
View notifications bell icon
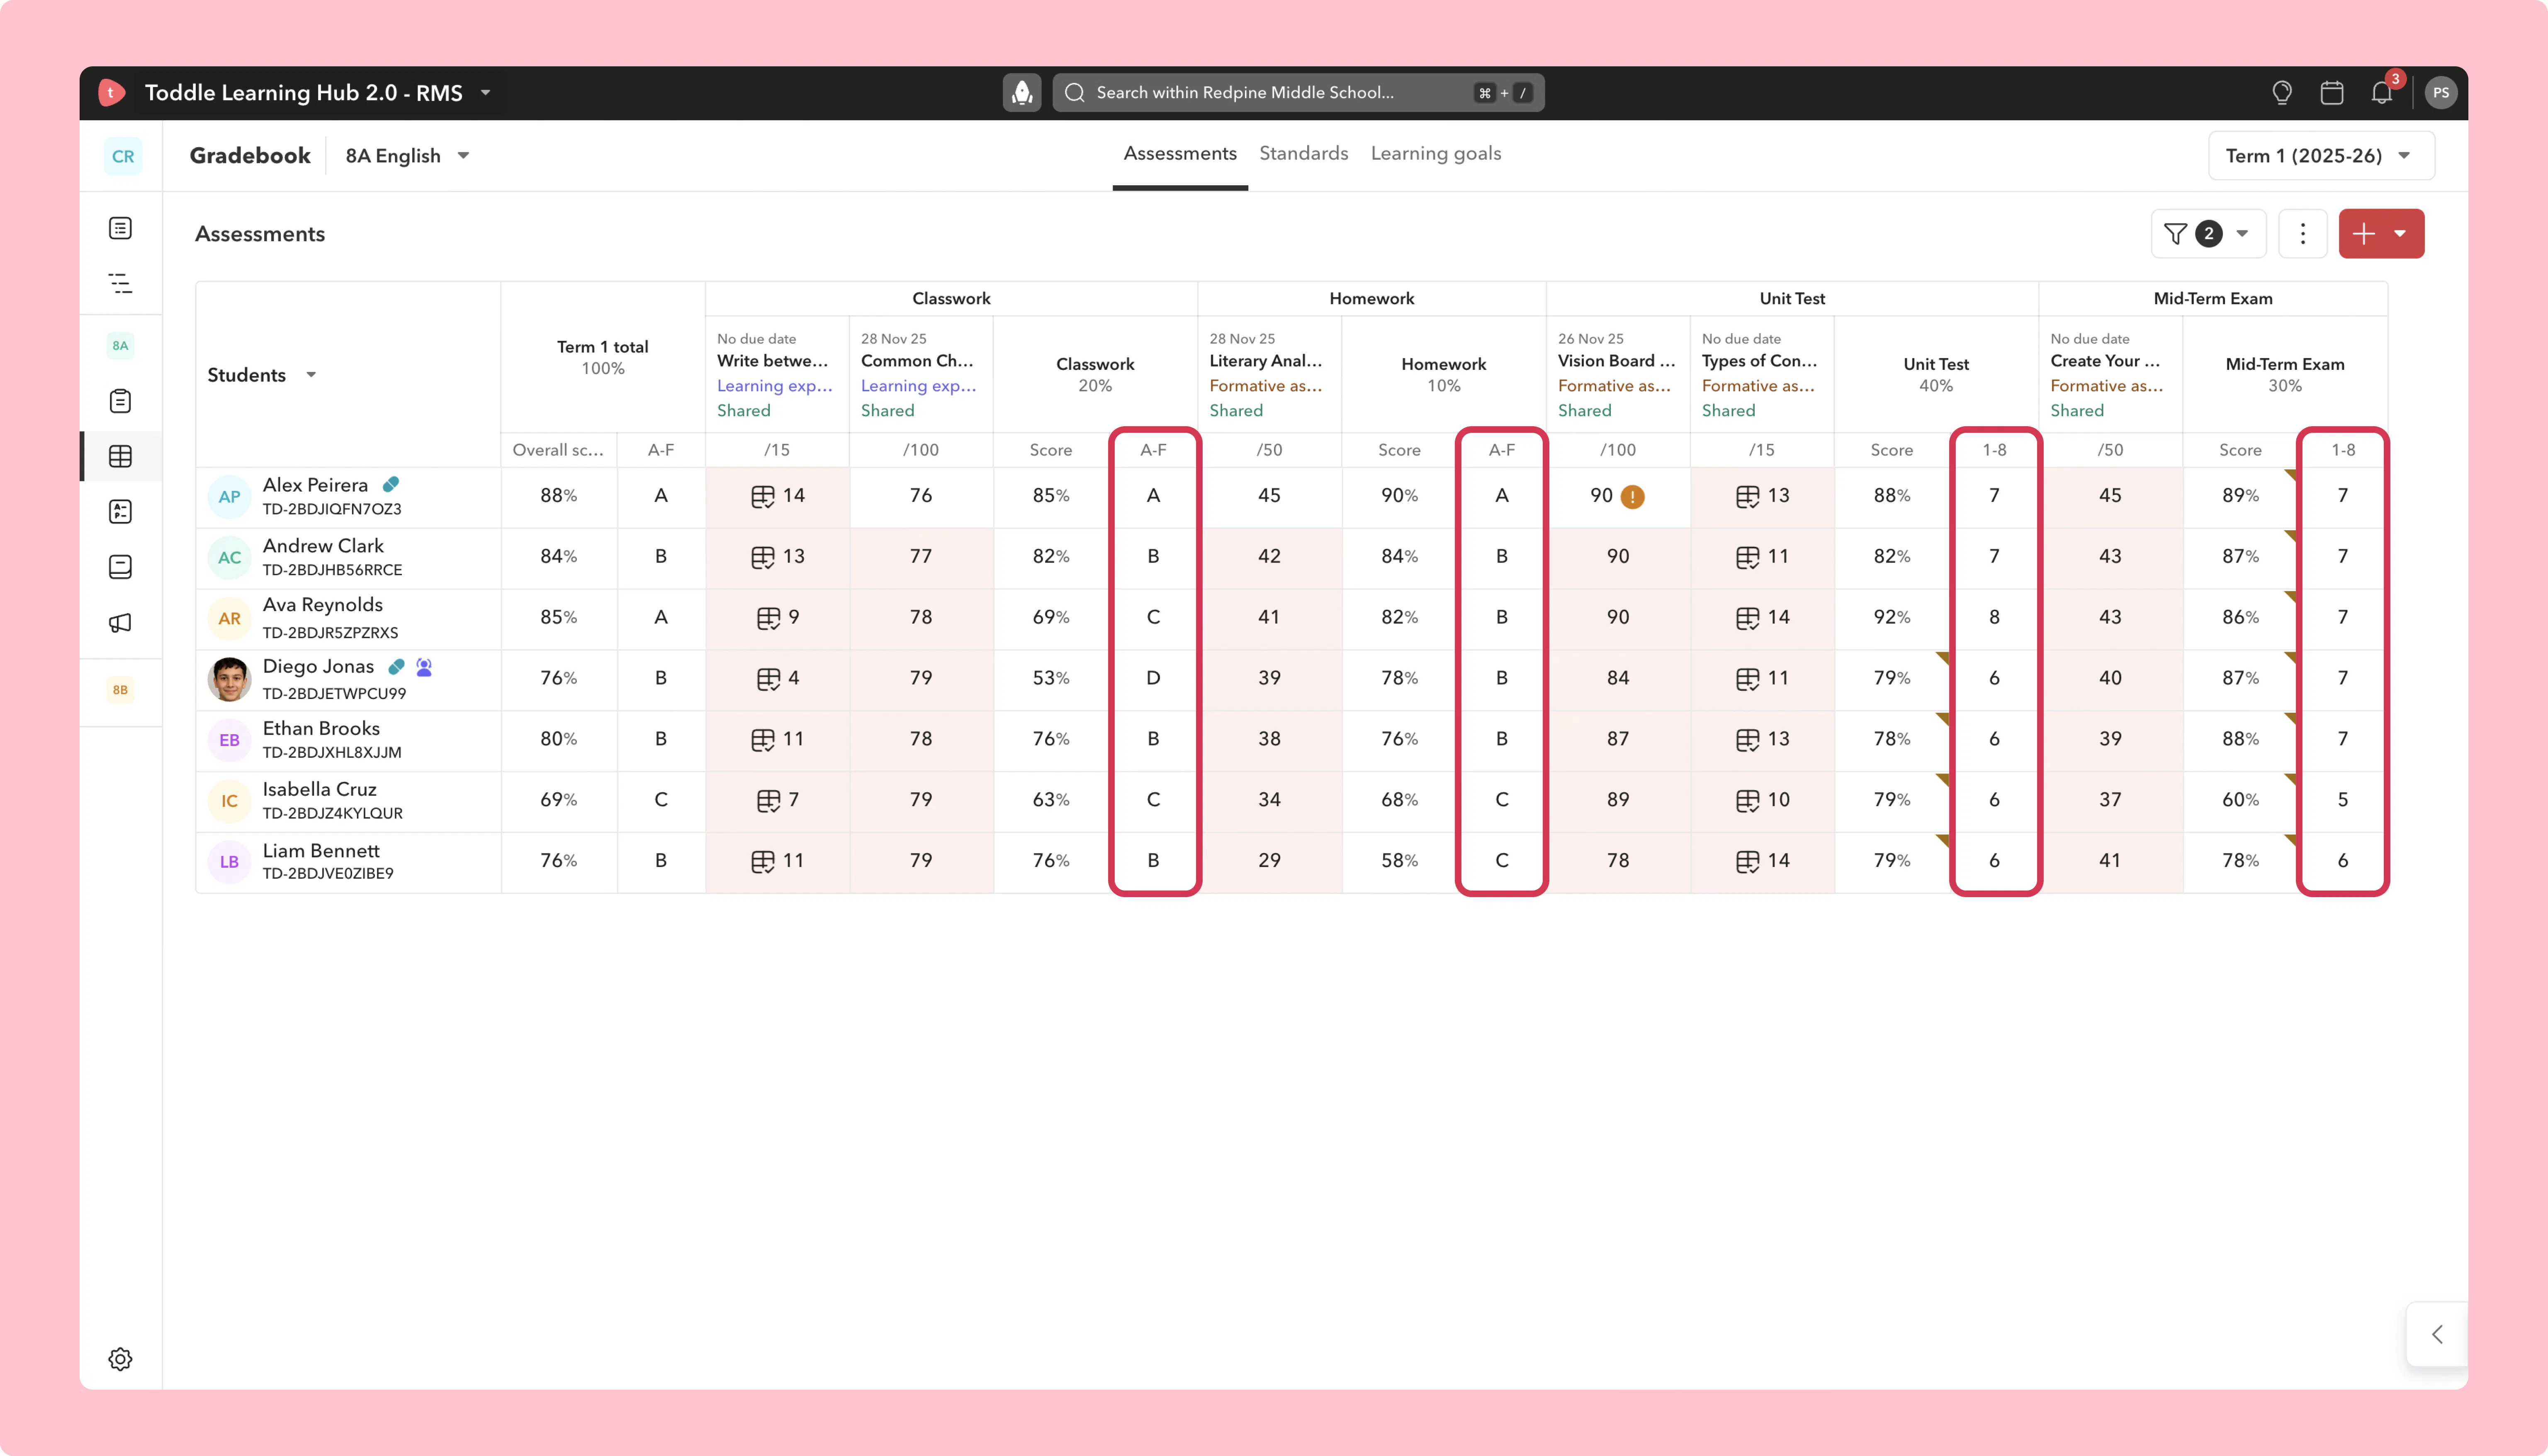(2382, 93)
